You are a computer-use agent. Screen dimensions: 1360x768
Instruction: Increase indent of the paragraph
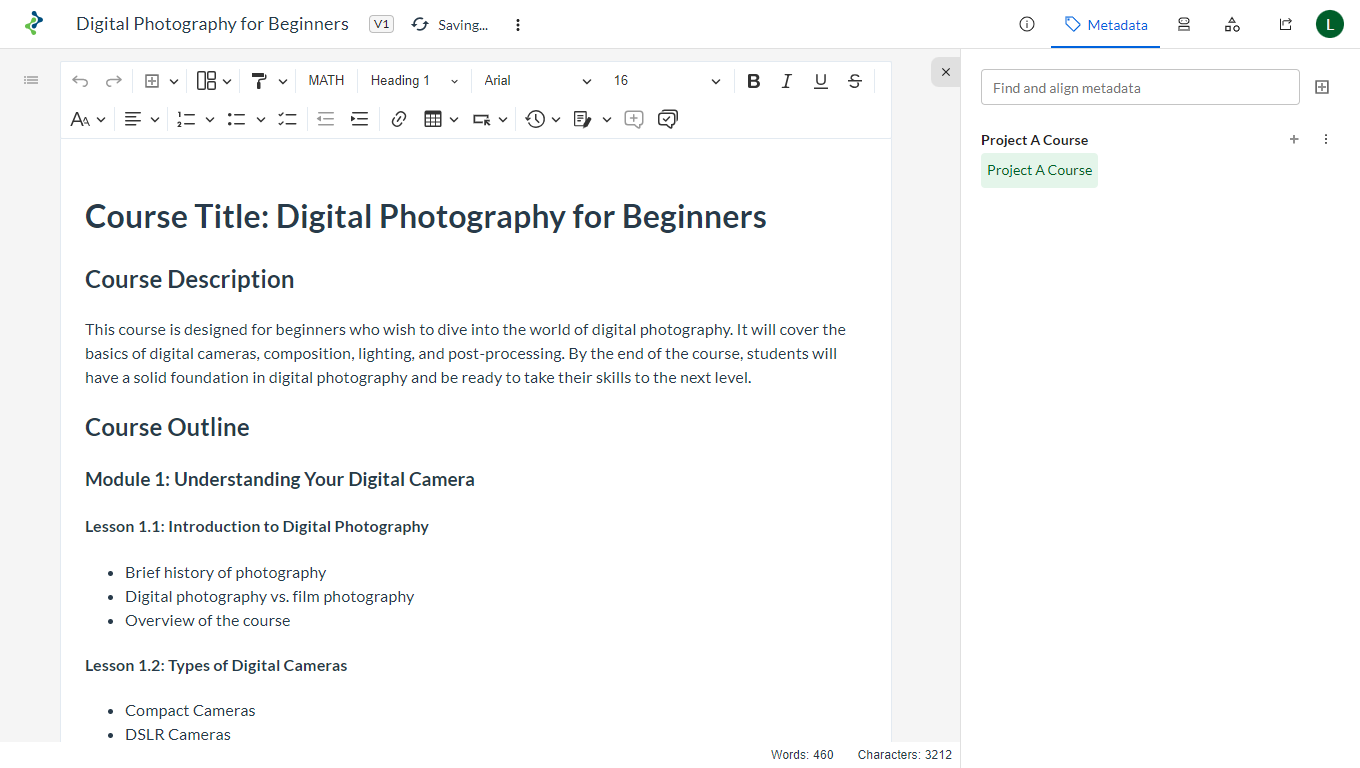coord(359,119)
